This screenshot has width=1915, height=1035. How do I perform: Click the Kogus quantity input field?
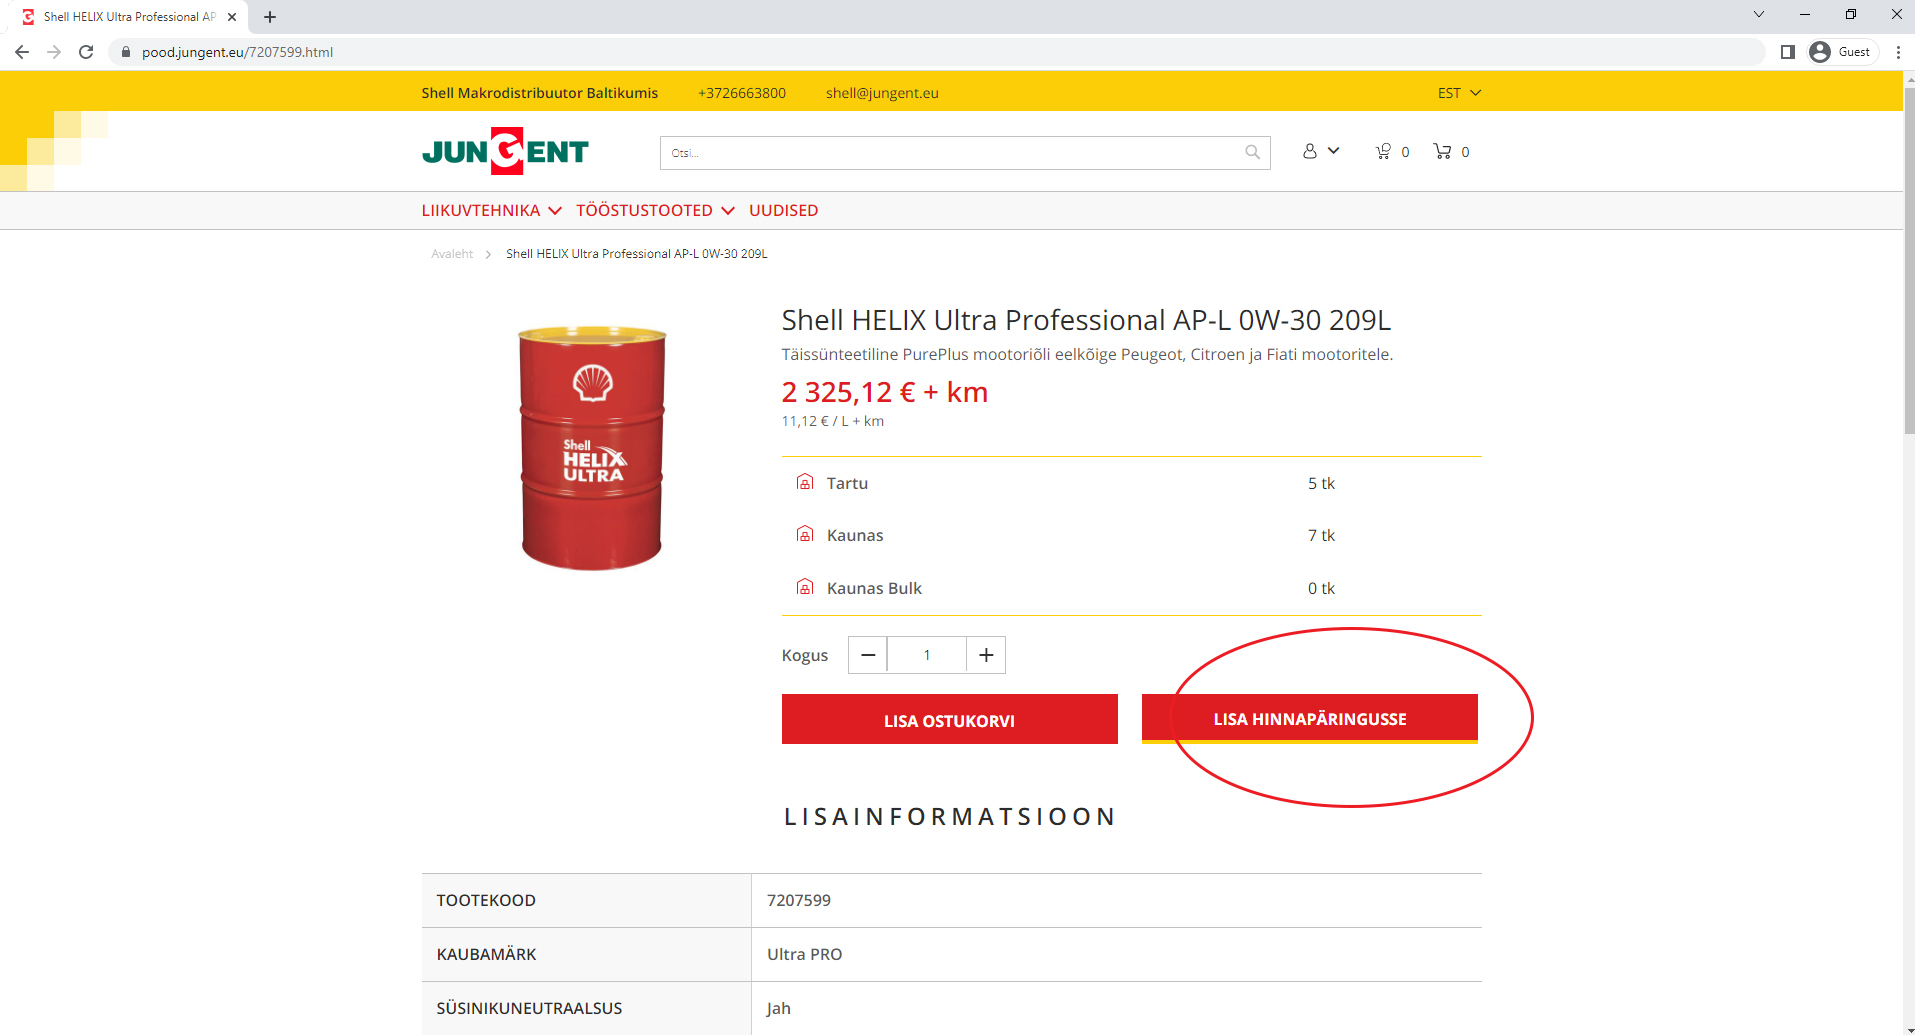click(926, 654)
